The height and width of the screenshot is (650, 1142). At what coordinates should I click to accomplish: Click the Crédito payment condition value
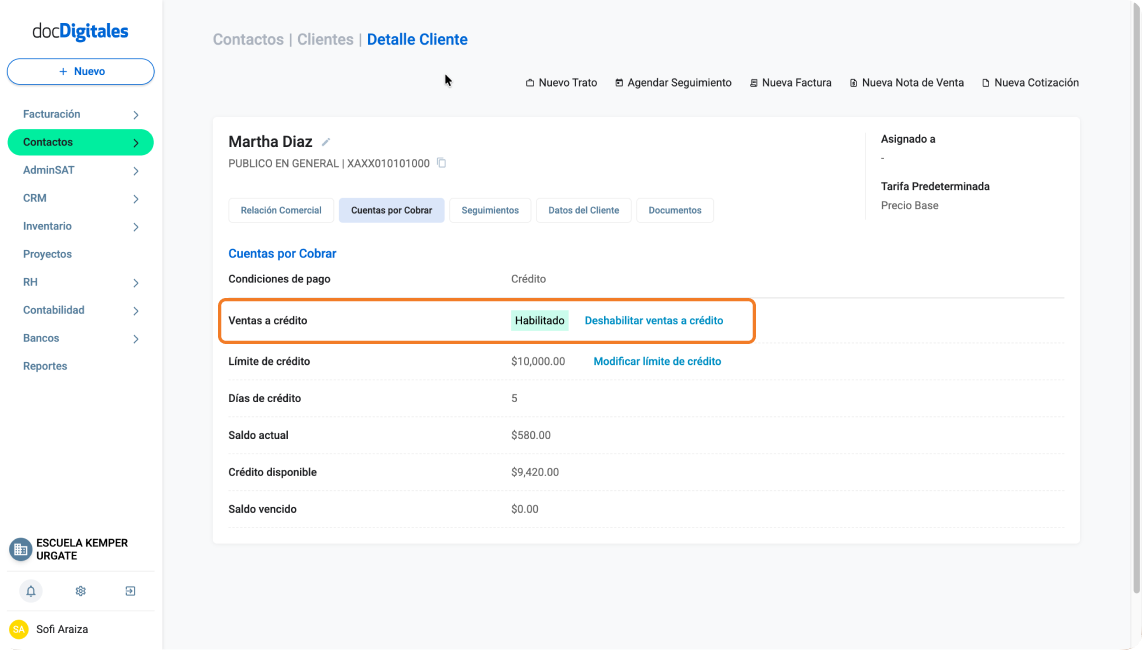point(529,279)
